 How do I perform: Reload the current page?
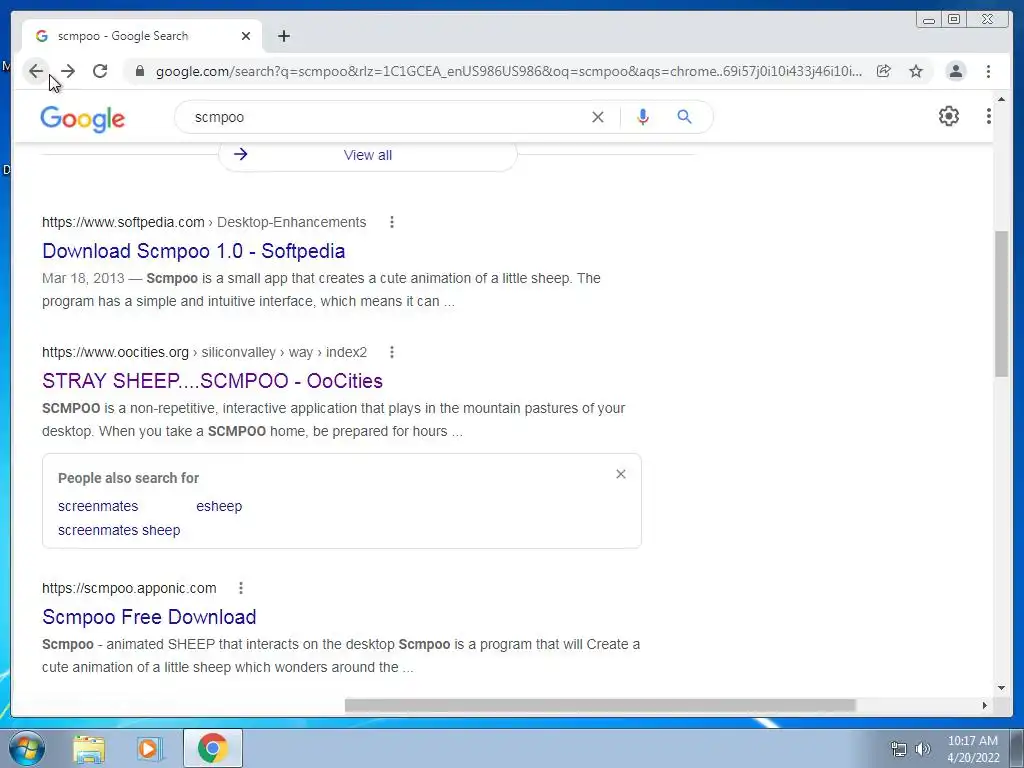click(x=100, y=71)
